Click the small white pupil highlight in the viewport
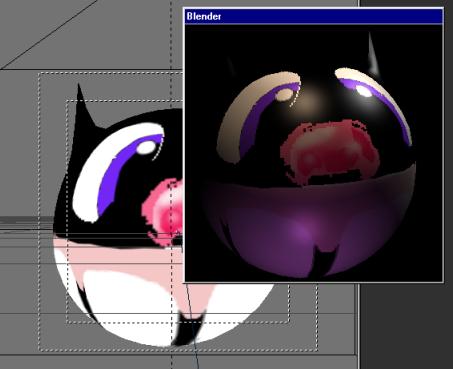 (x=146, y=147)
